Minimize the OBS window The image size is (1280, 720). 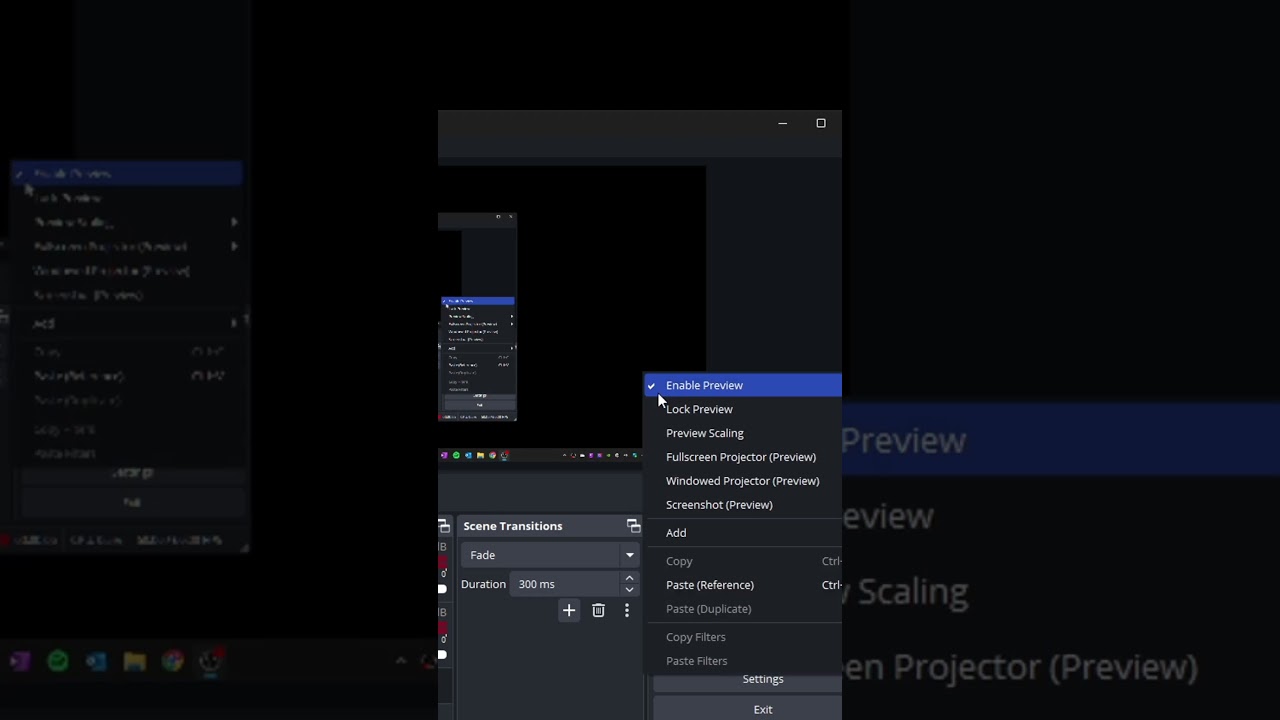783,123
